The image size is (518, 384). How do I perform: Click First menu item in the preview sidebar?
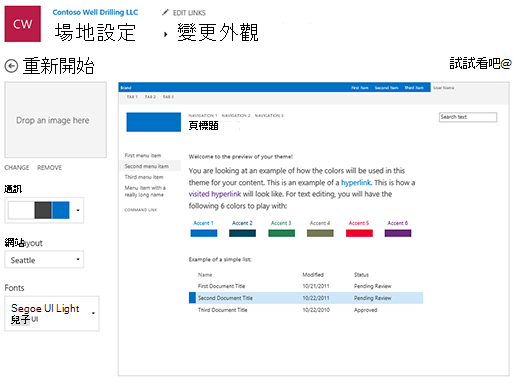pyautogui.click(x=143, y=155)
